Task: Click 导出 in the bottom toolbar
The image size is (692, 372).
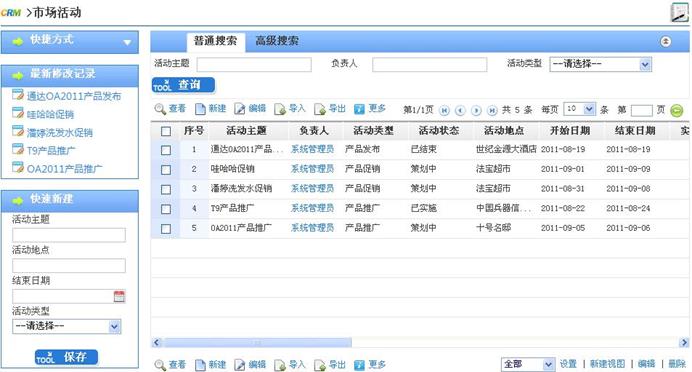Action: (x=330, y=364)
